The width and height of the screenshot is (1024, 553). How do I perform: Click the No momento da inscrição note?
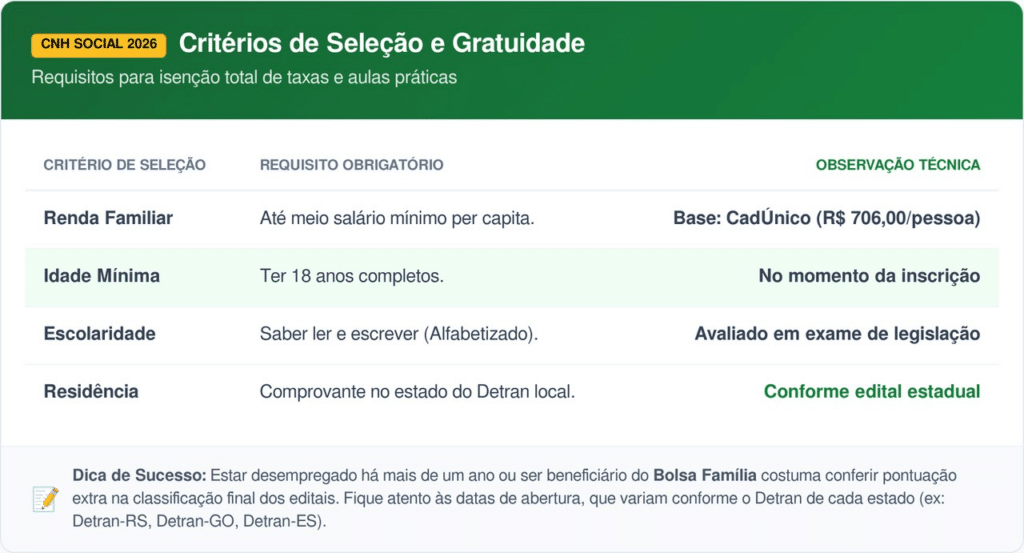point(869,276)
